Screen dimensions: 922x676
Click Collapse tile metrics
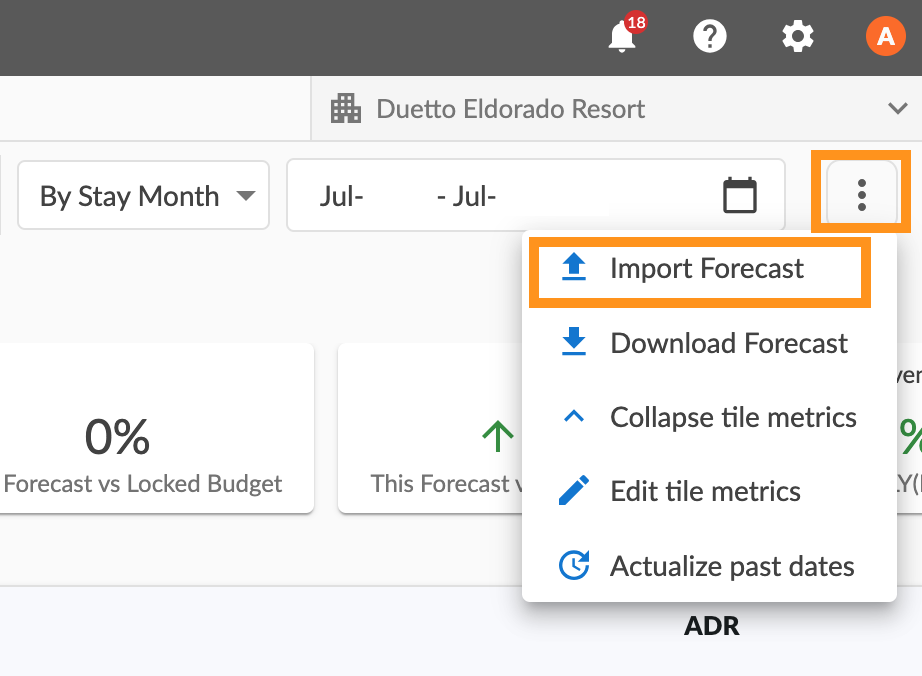[733, 416]
